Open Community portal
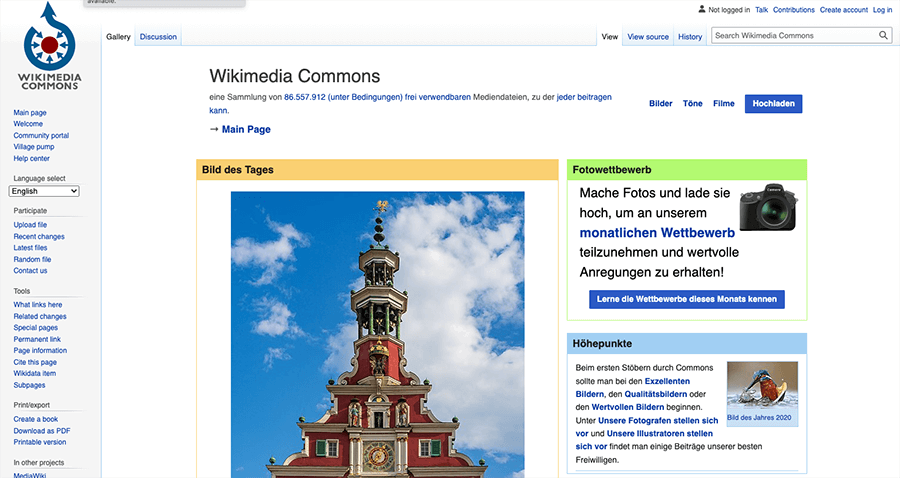This screenshot has height=478, width=900. click(41, 136)
